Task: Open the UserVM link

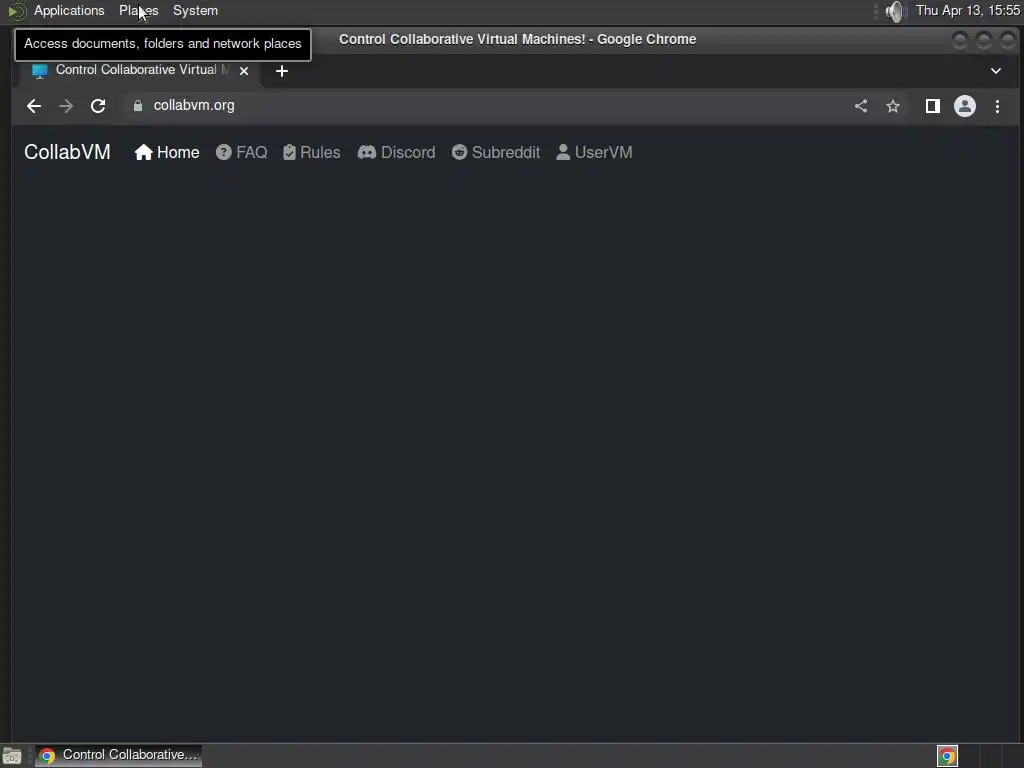Action: coord(594,152)
